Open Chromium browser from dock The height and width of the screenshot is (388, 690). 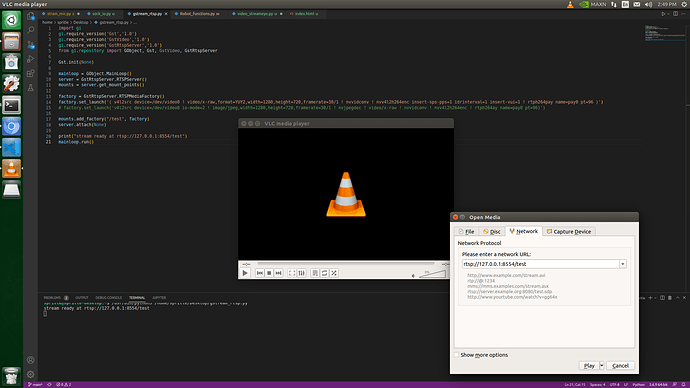pyautogui.click(x=11, y=127)
